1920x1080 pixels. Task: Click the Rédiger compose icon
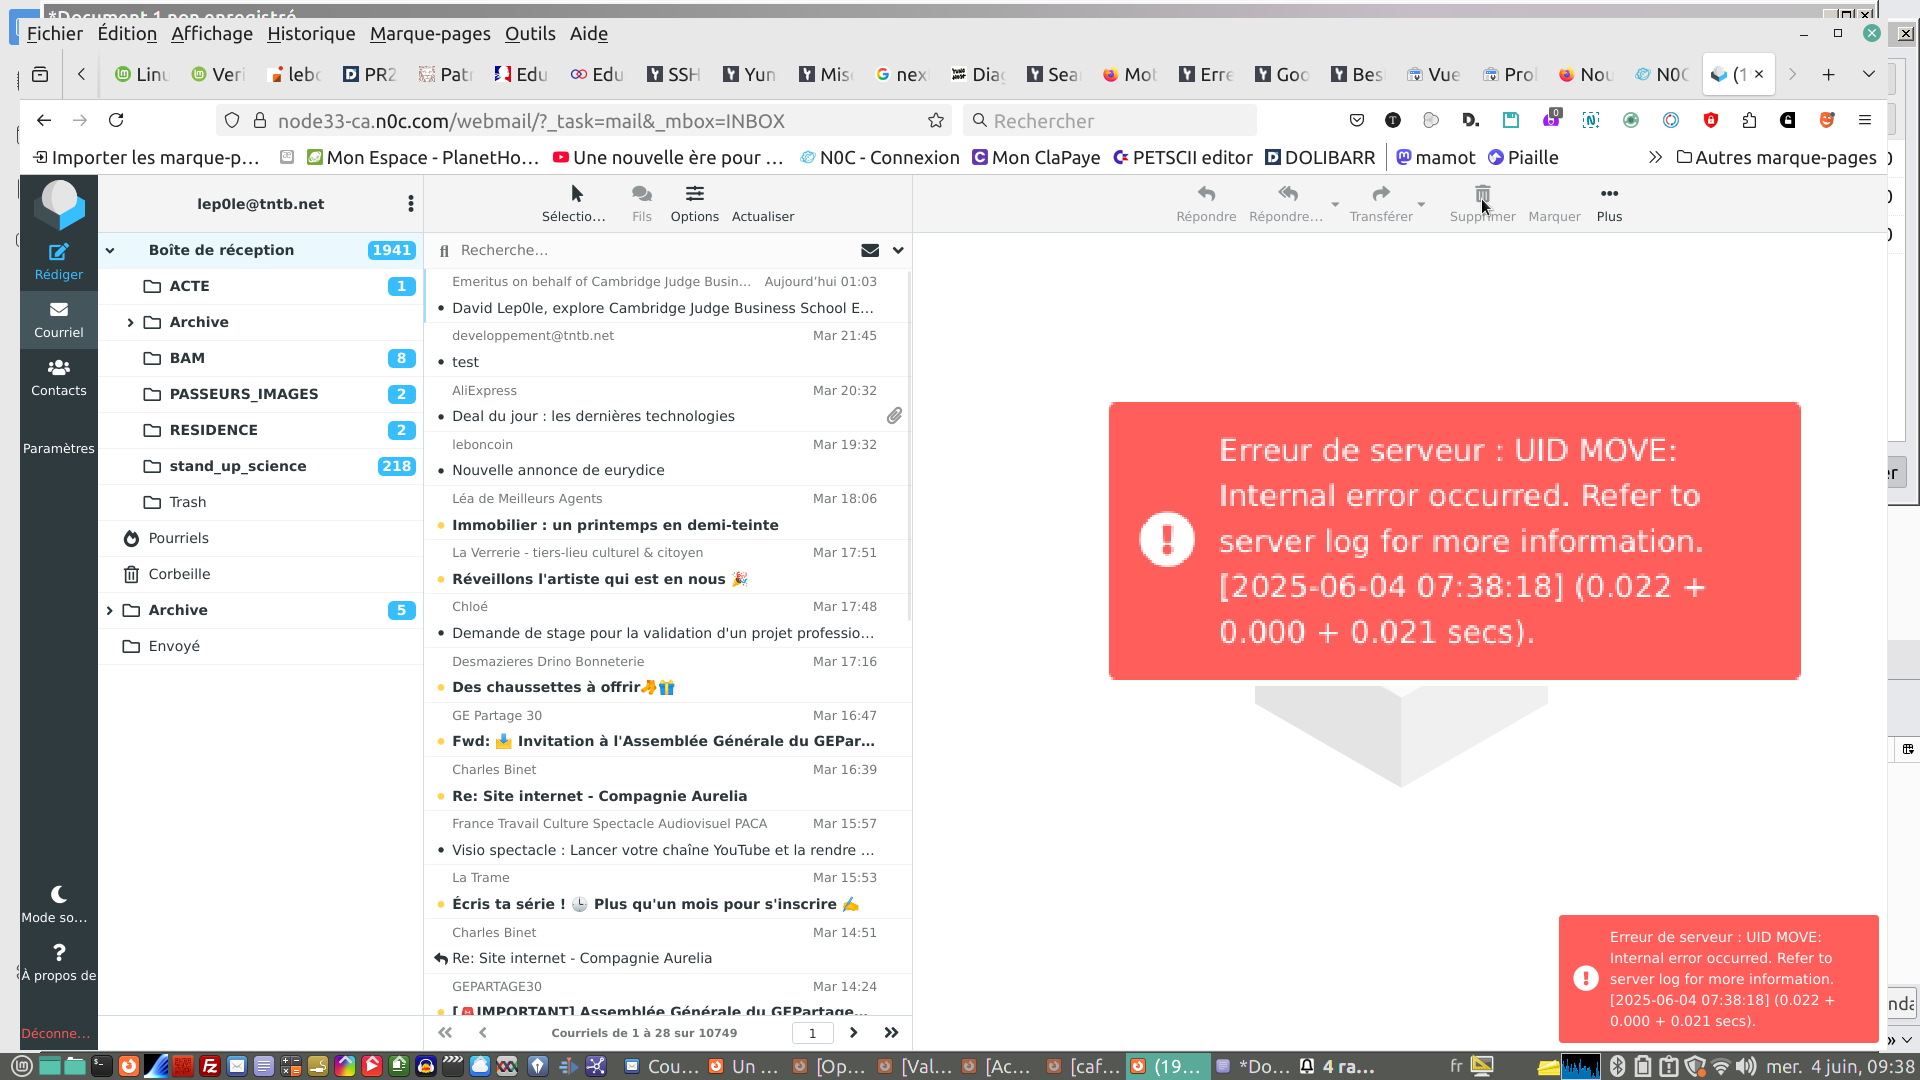click(x=59, y=252)
